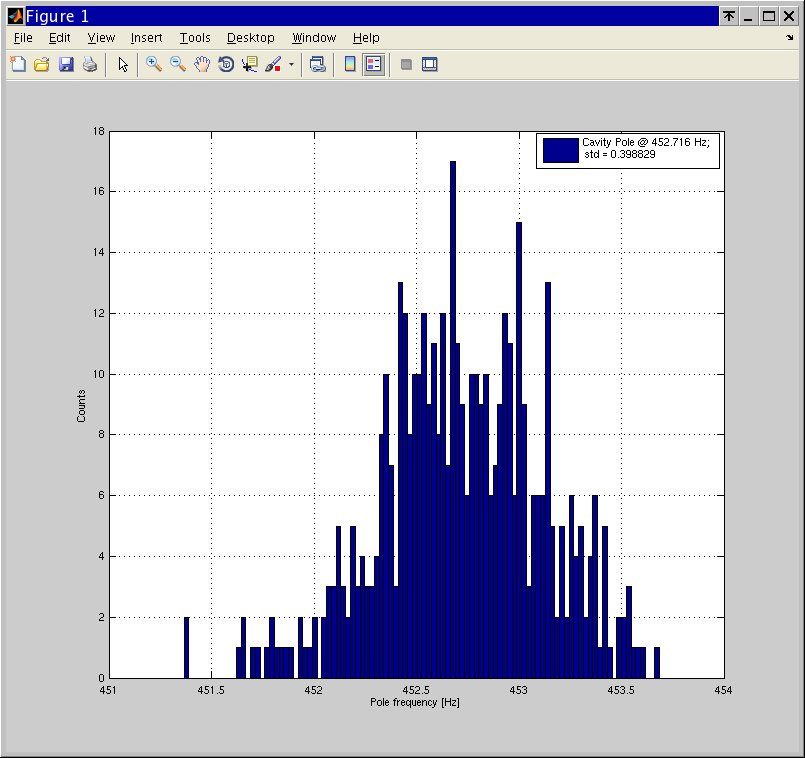Viewport: 805px width, 758px height.
Task: Select the Brush data tool
Action: click(273, 64)
